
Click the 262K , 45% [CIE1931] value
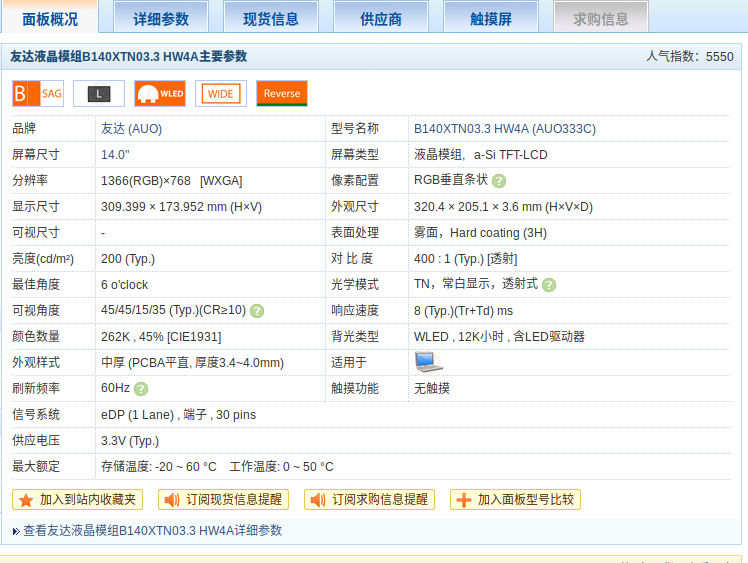click(x=161, y=337)
